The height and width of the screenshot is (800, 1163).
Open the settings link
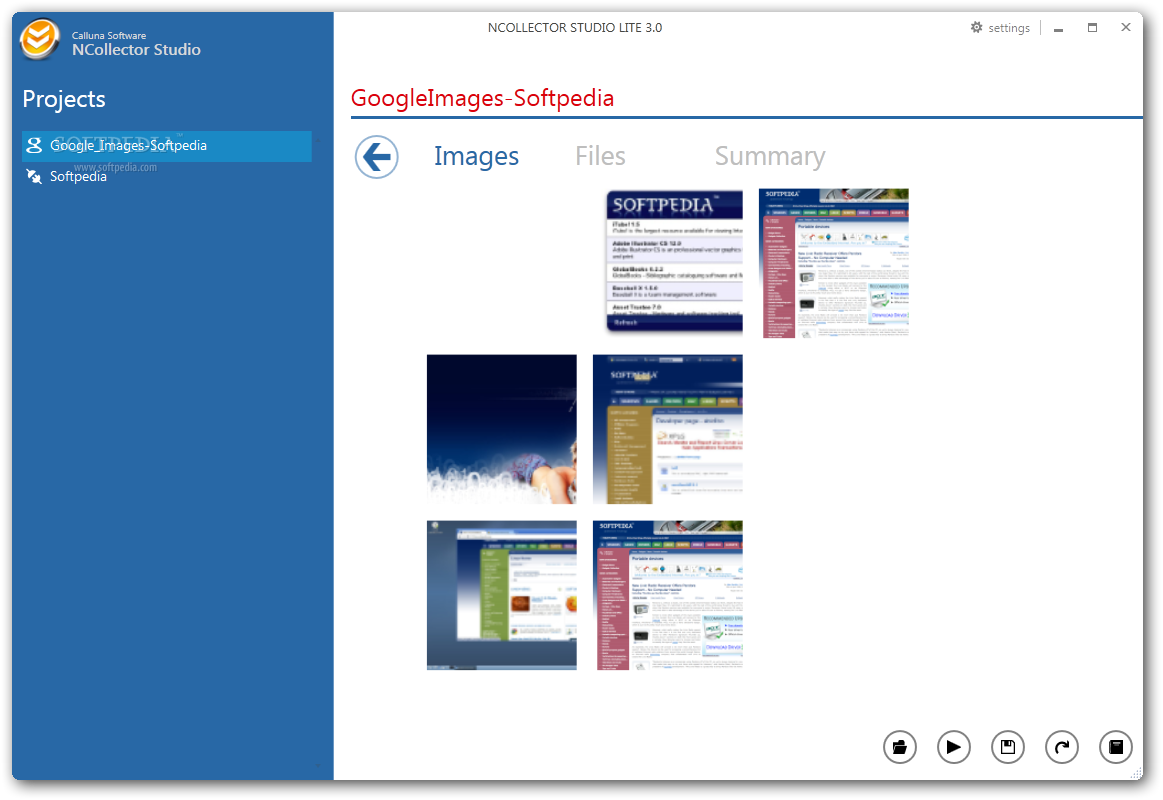(1009, 28)
